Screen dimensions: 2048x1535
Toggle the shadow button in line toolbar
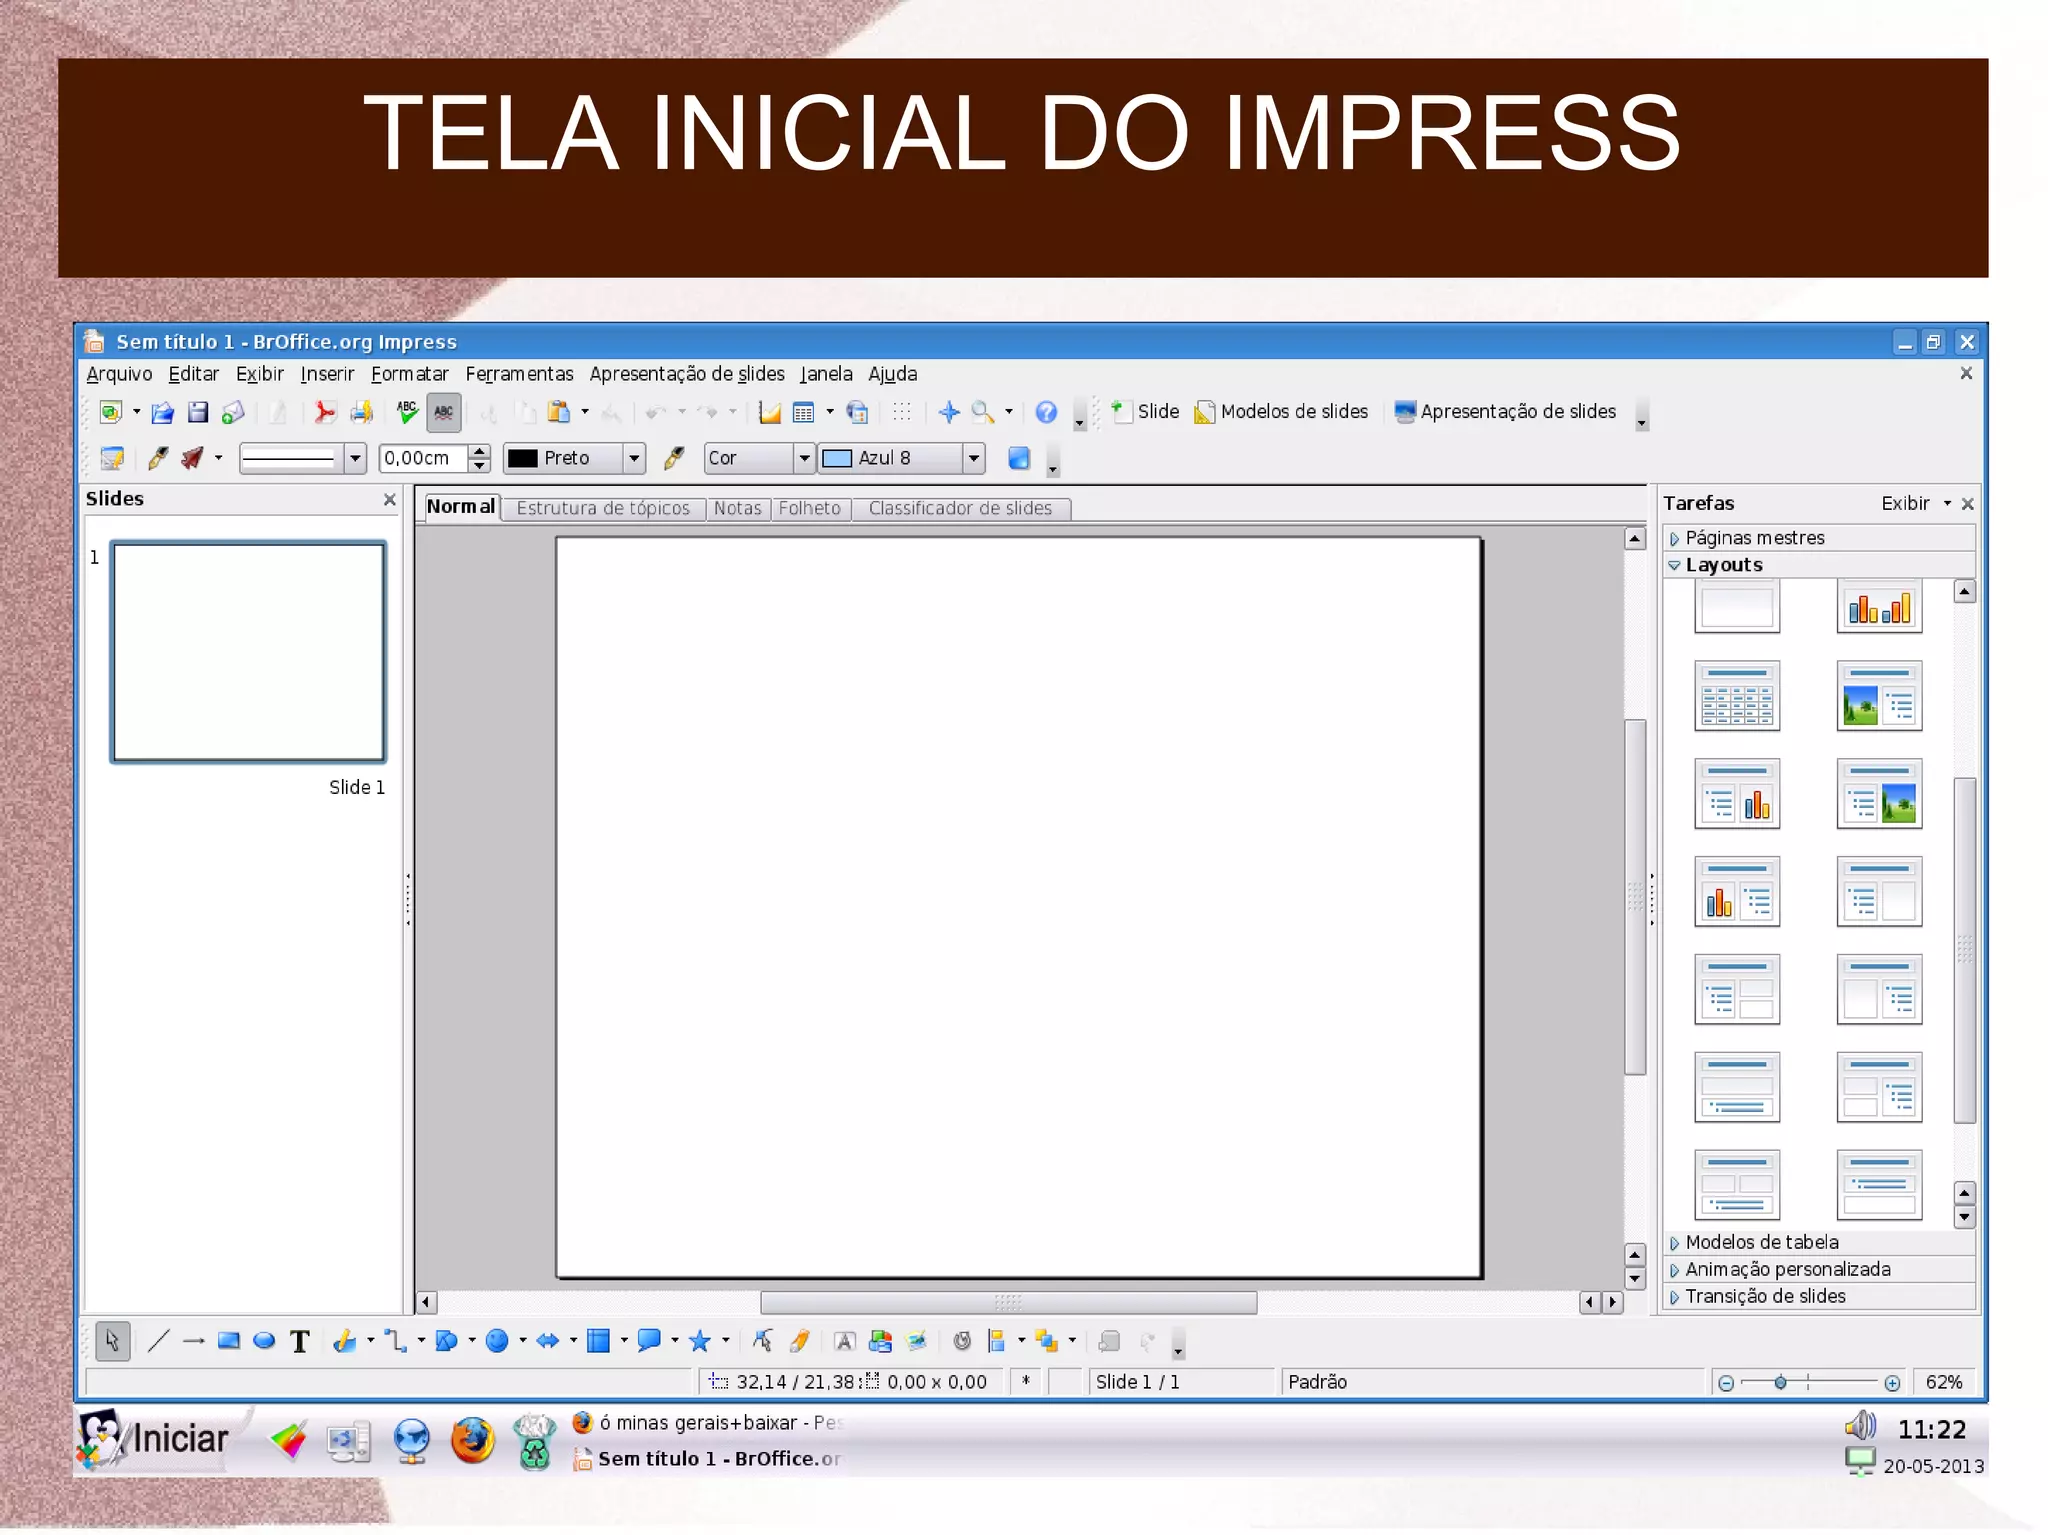(x=1019, y=458)
